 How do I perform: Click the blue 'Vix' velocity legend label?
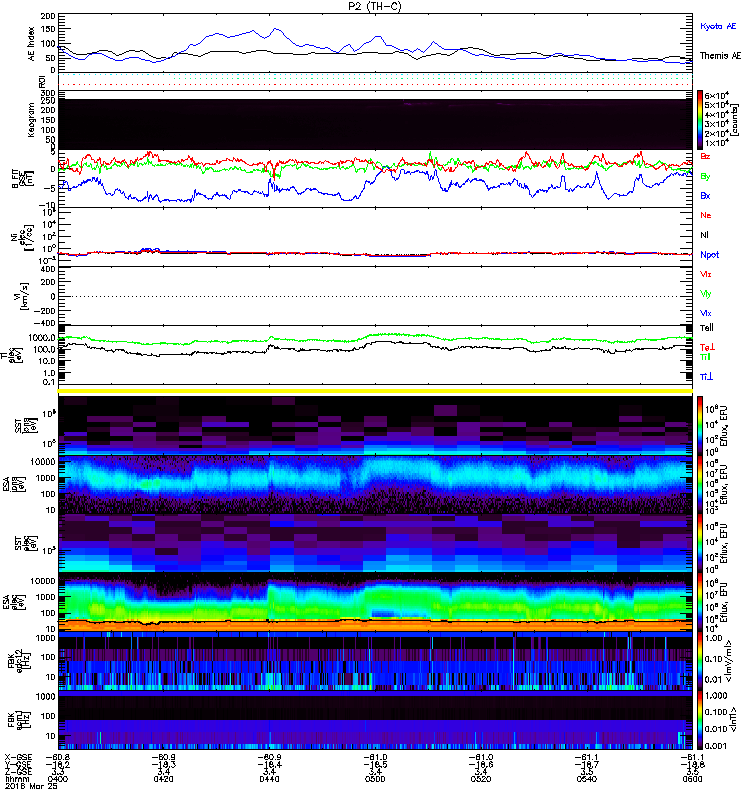pyautogui.click(x=706, y=313)
